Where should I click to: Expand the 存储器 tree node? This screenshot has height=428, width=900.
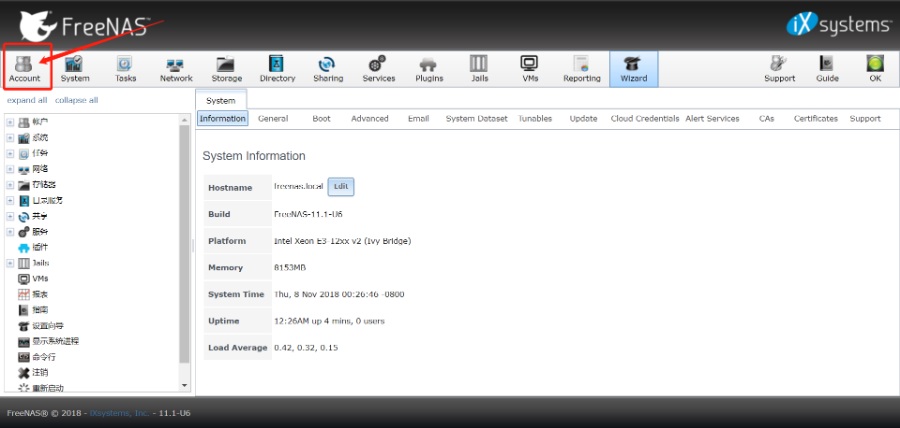[10, 185]
